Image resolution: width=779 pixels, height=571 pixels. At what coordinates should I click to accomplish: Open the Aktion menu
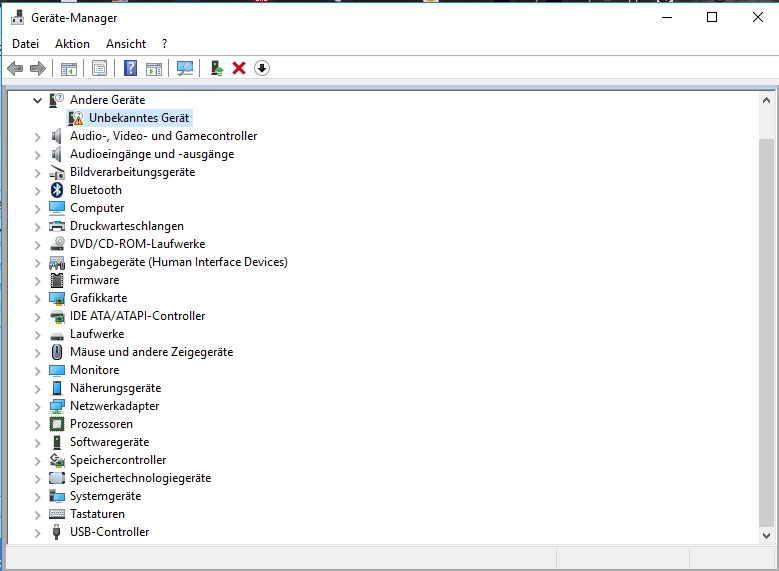[x=73, y=44]
